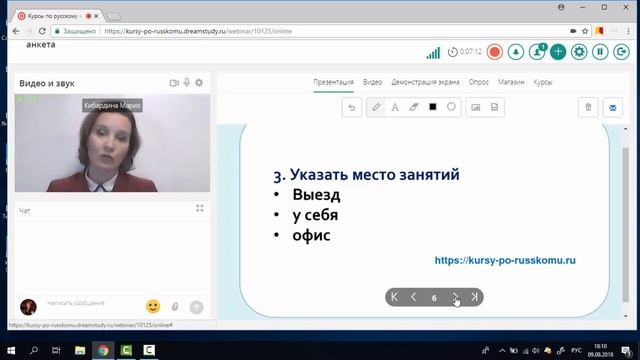Open Task View on taskbar

point(56,350)
